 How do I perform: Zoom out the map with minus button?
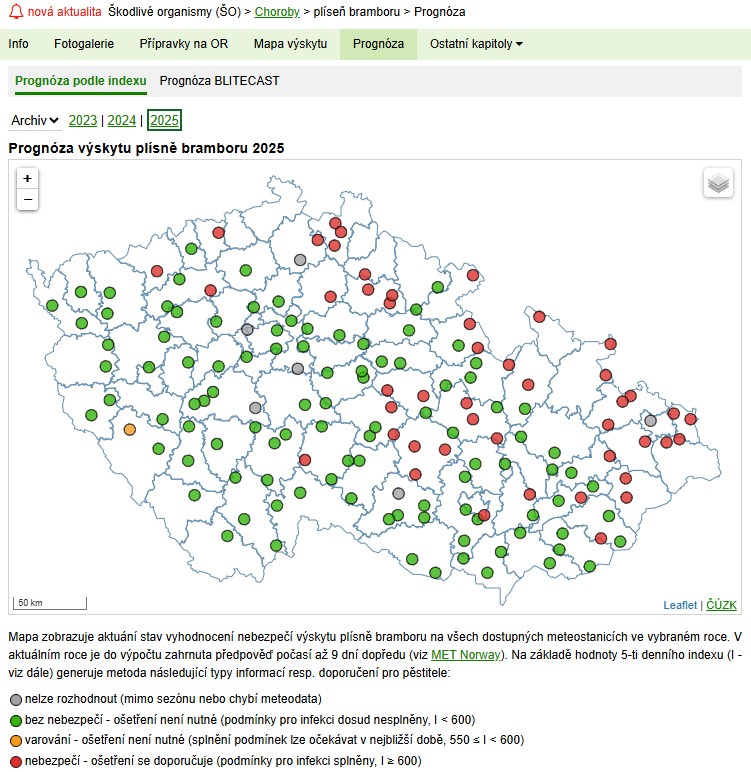pyautogui.click(x=28, y=199)
